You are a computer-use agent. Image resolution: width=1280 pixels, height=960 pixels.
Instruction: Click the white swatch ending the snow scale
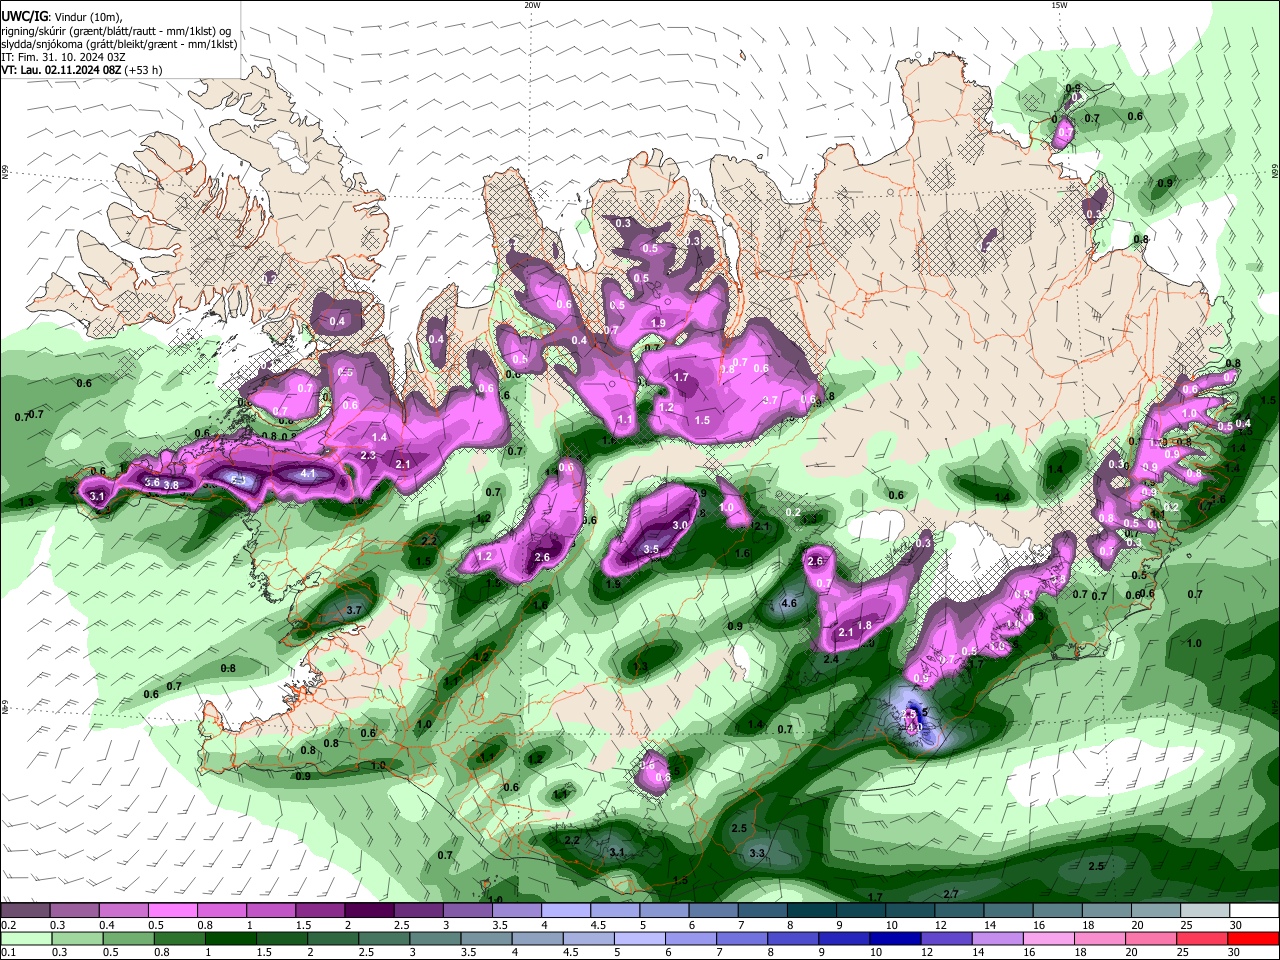1254,911
